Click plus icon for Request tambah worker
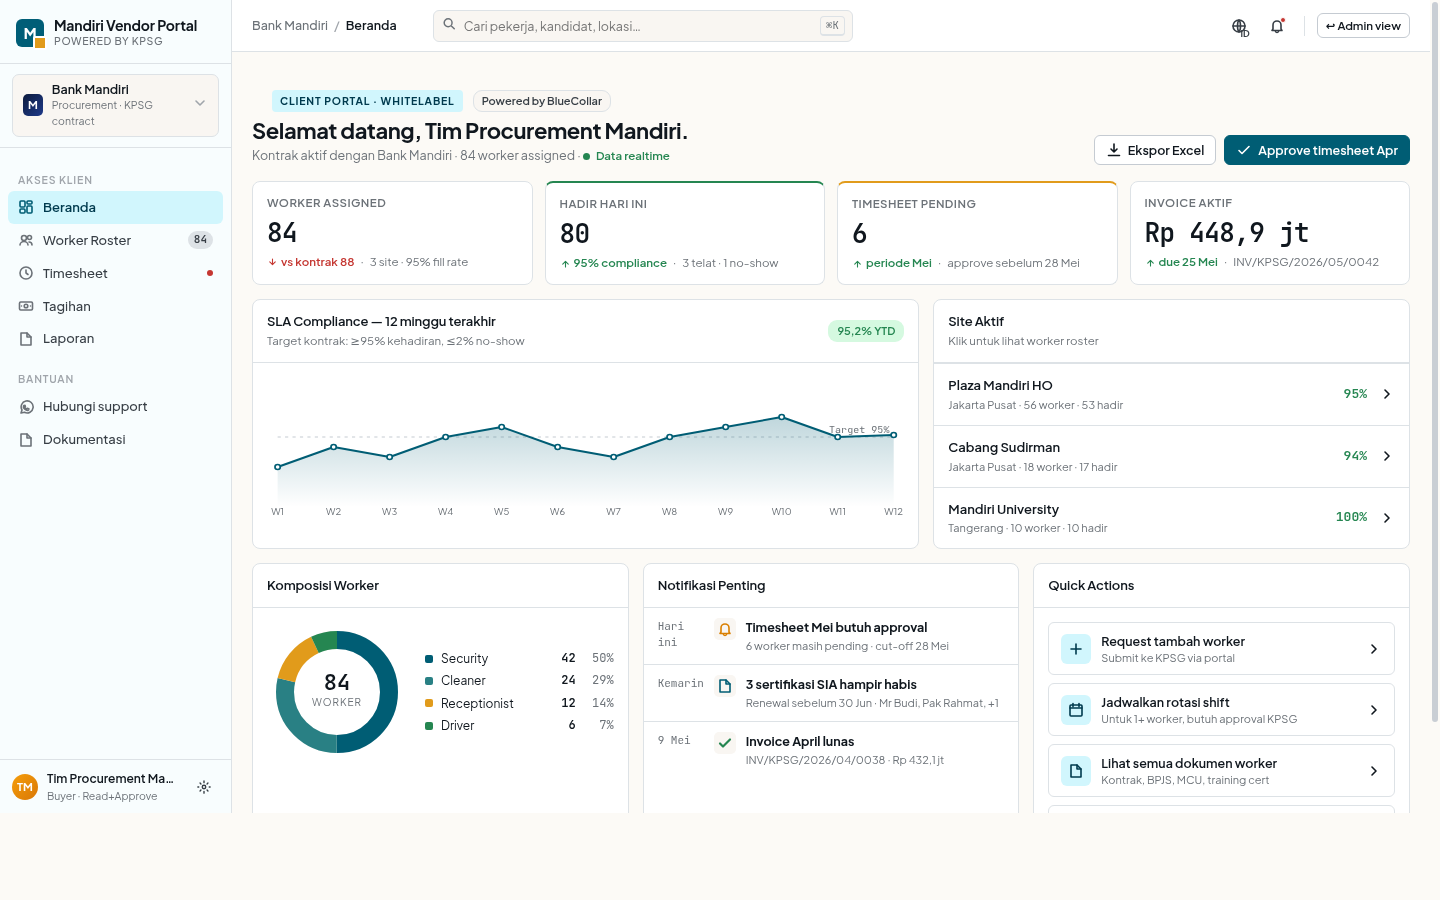Screen dimensions: 1440x900 (x=1076, y=649)
